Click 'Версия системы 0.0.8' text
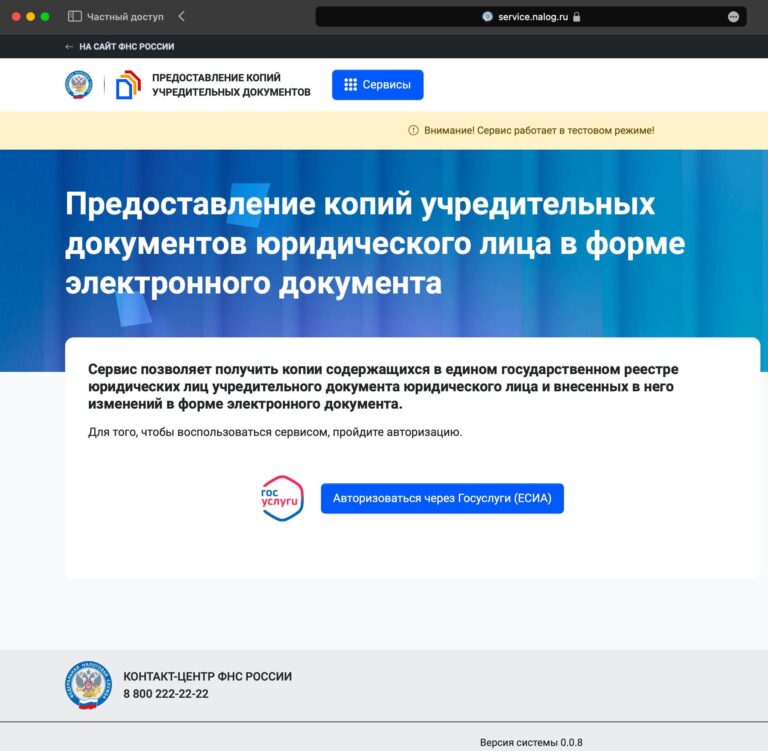Viewport: 768px width, 751px height. click(531, 742)
